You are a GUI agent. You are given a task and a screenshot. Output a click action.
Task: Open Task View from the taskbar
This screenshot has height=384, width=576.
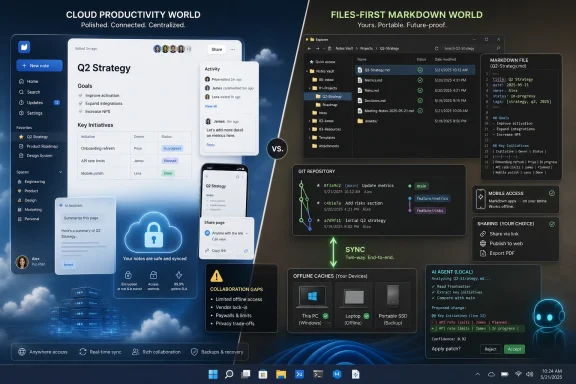coord(246,374)
